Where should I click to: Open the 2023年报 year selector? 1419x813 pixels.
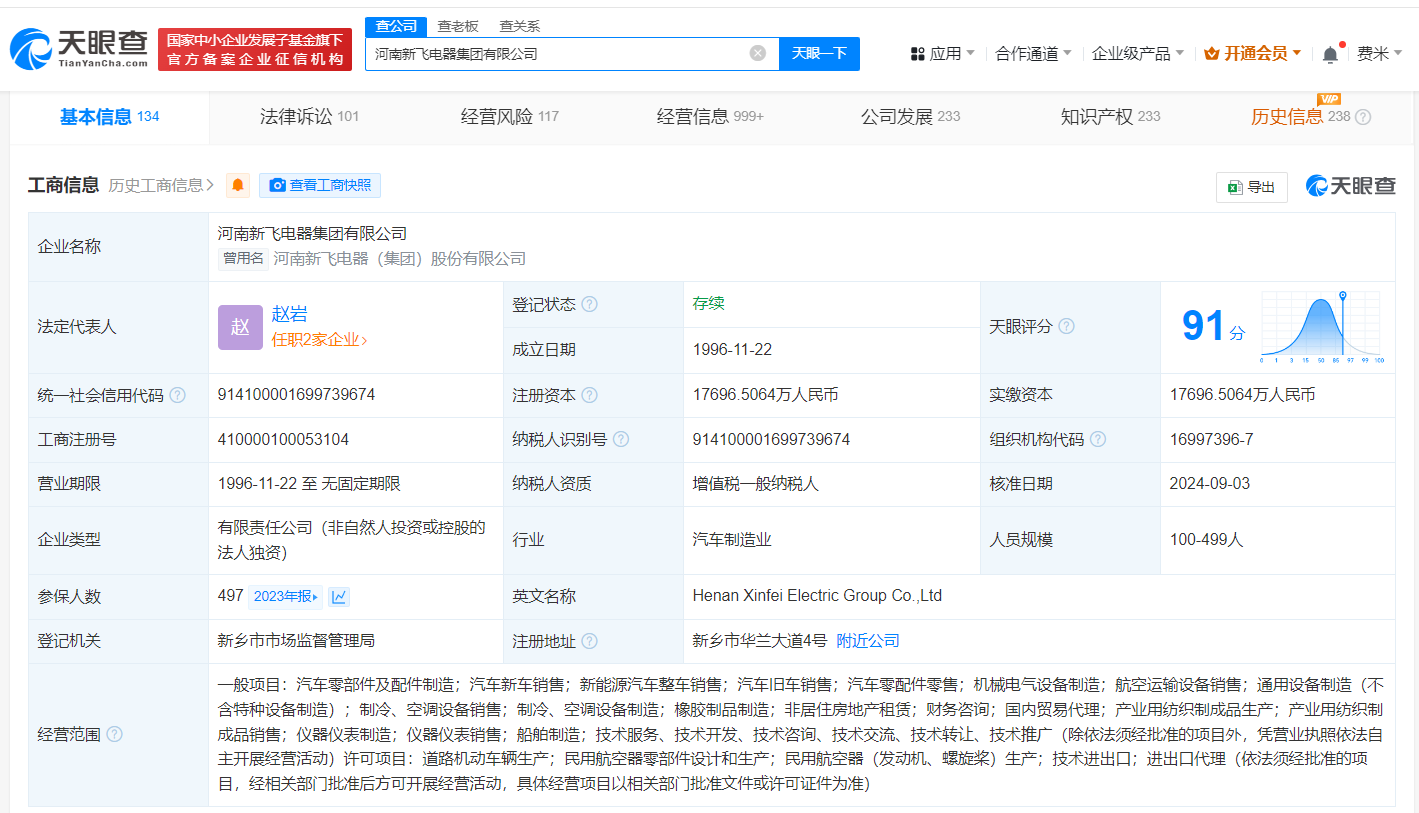point(287,595)
